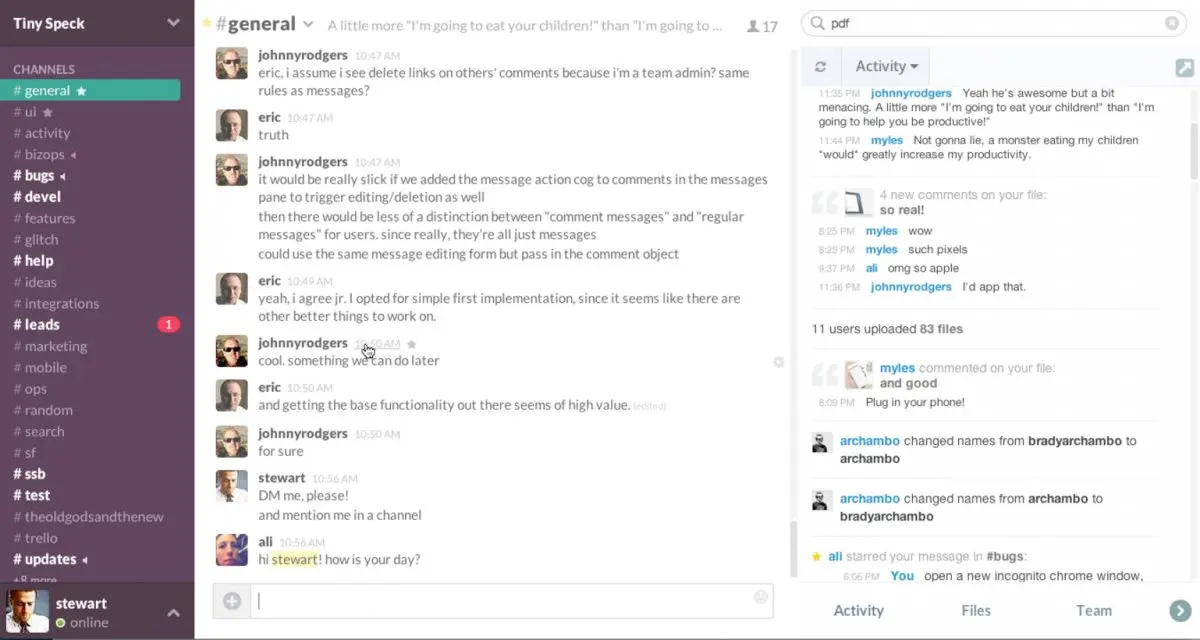Click into the message input field

coord(500,600)
